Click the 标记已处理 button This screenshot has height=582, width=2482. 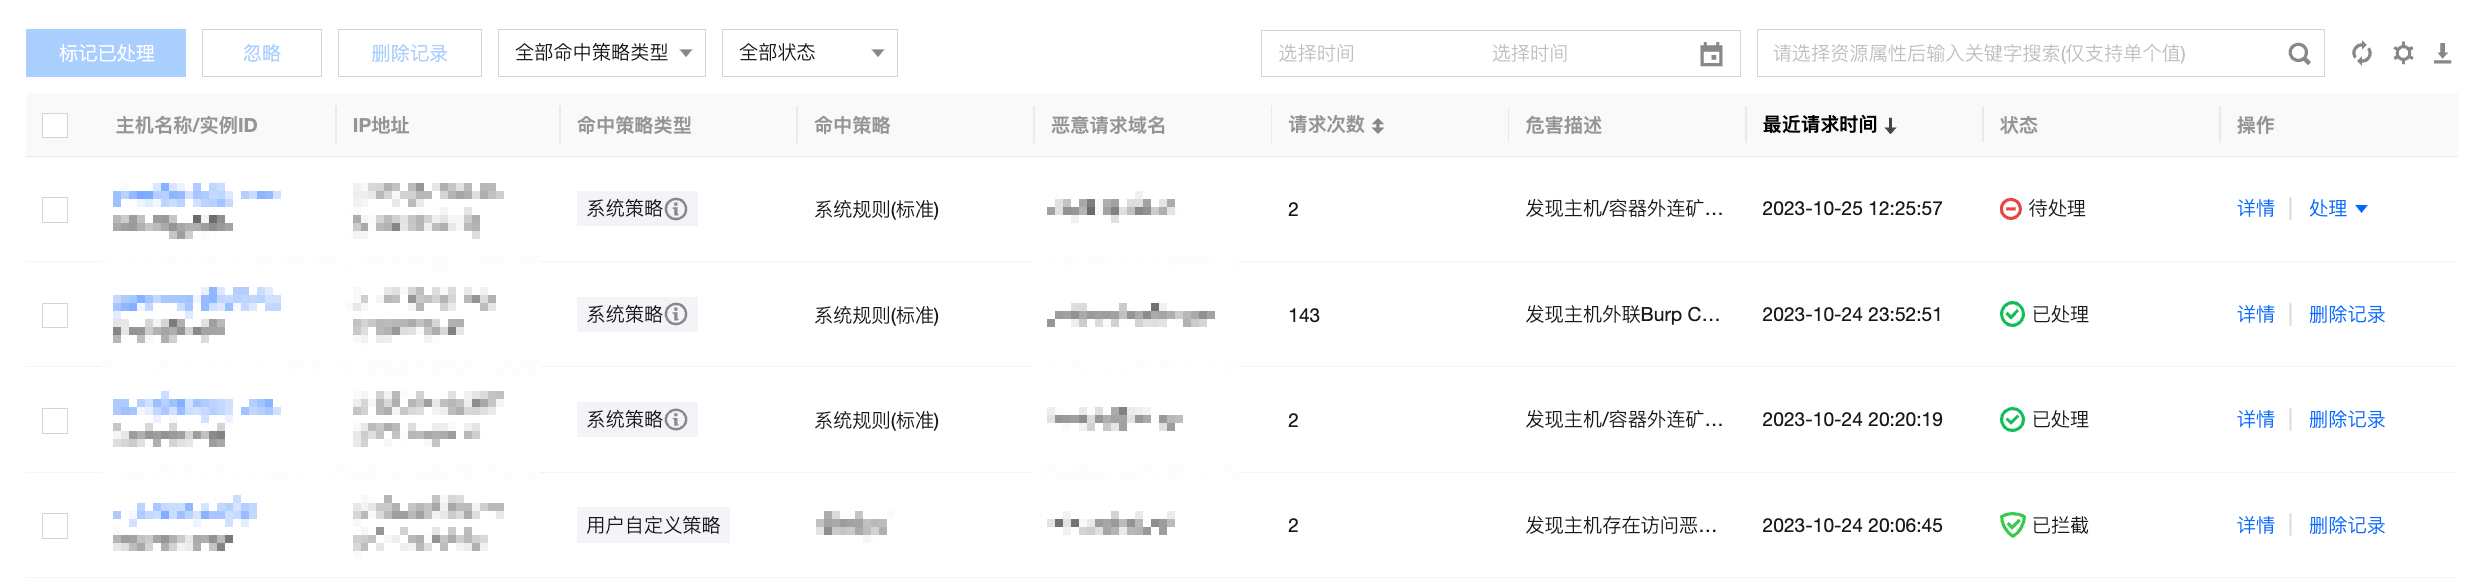106,53
